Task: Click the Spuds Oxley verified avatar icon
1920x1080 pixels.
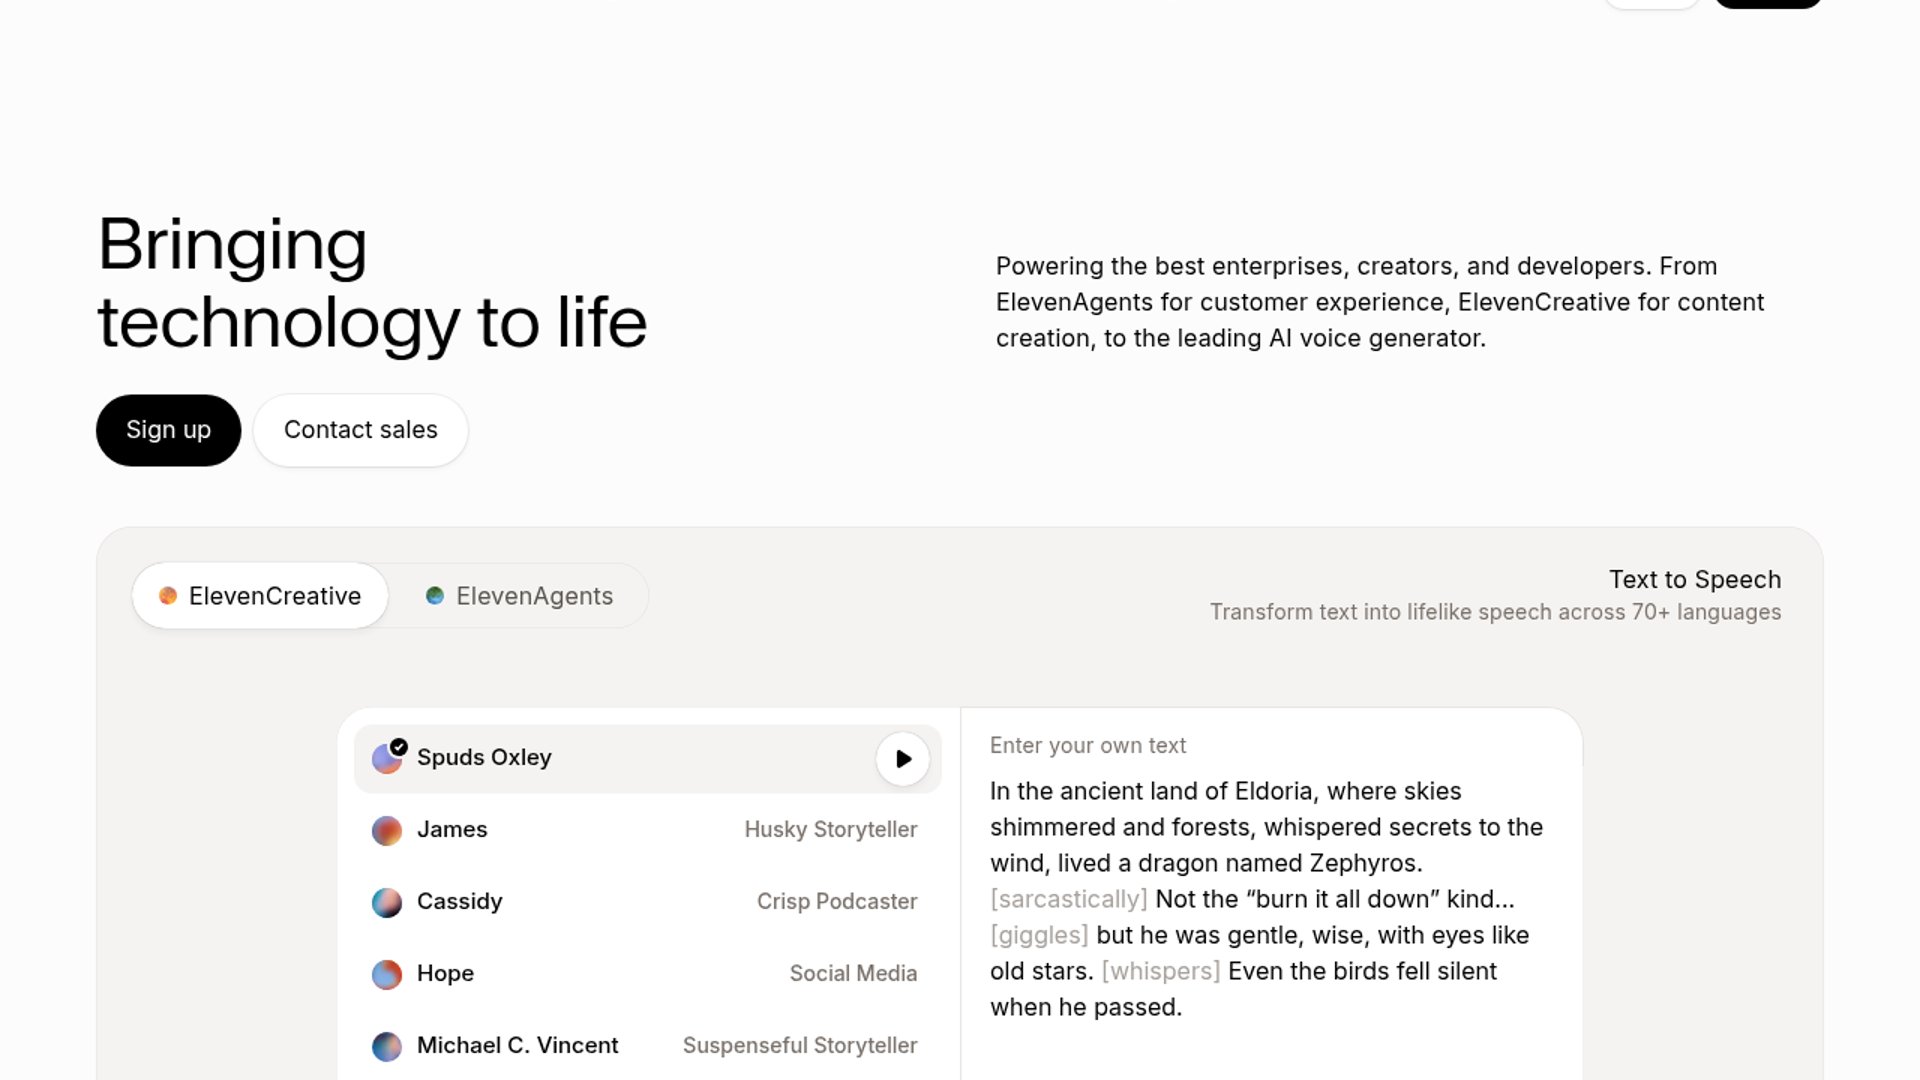Action: pyautogui.click(x=387, y=758)
